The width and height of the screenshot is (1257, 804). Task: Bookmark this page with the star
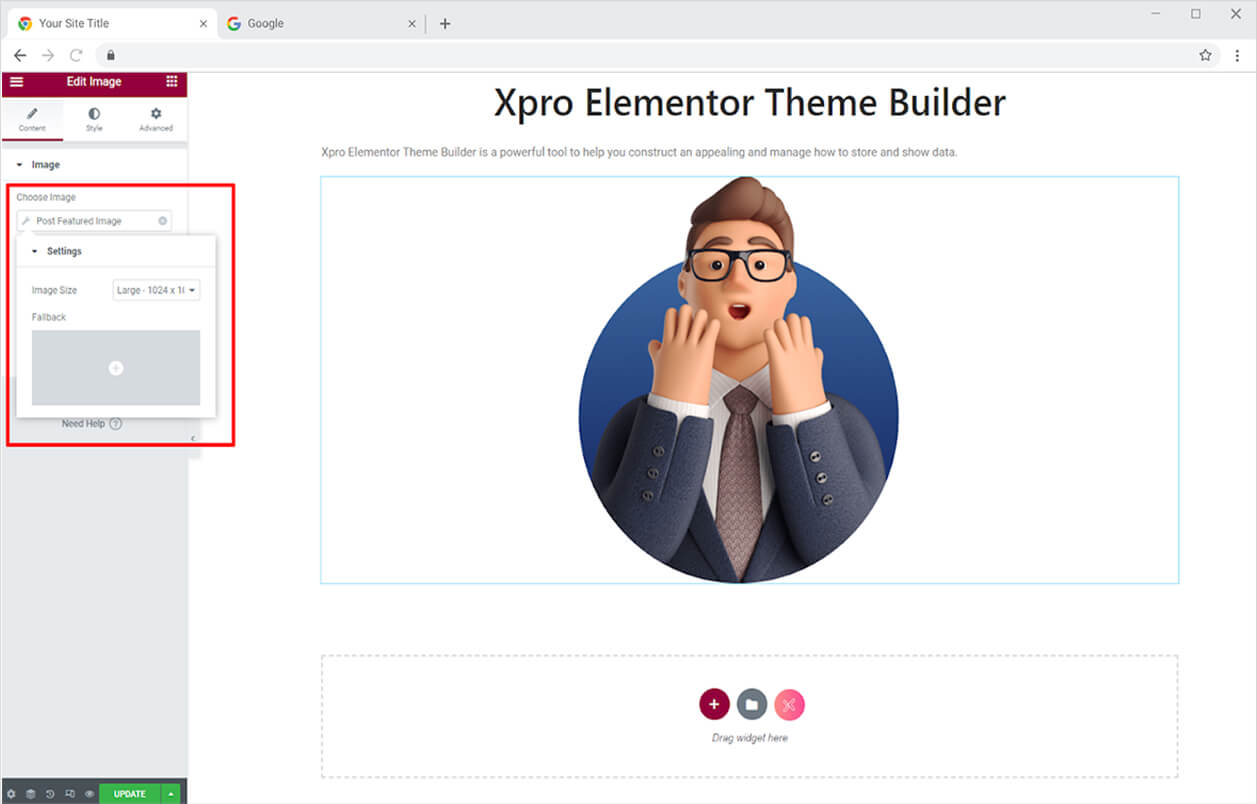point(1205,55)
